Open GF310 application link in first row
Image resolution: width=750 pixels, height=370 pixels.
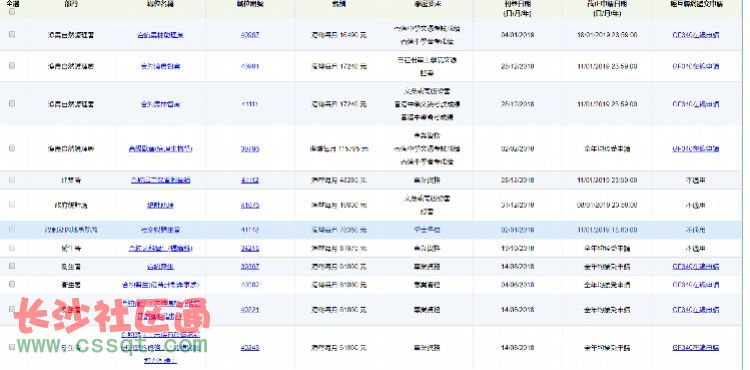coord(695,35)
